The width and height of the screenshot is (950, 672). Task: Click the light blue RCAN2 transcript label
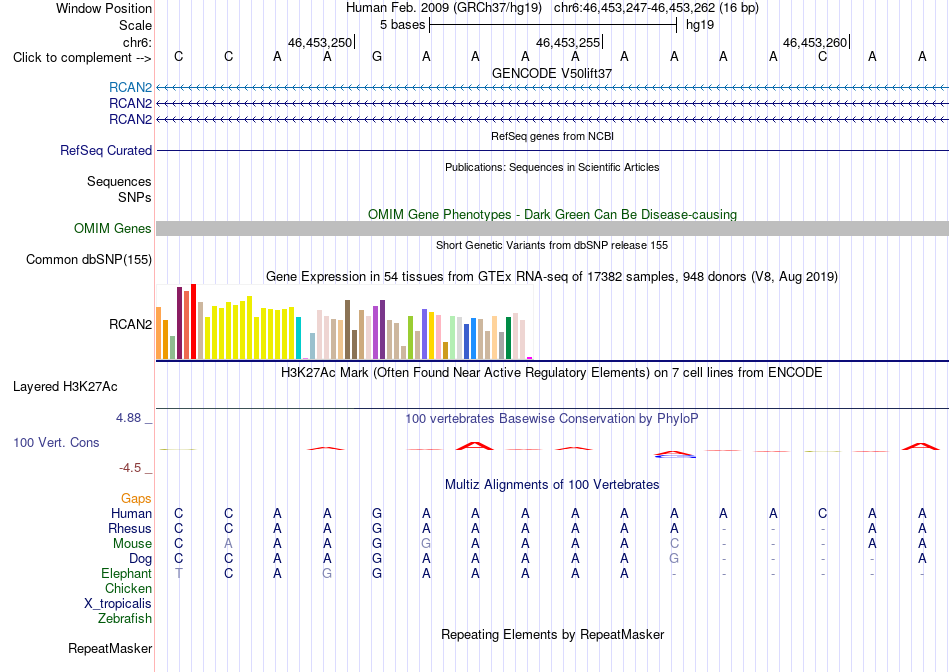130,87
